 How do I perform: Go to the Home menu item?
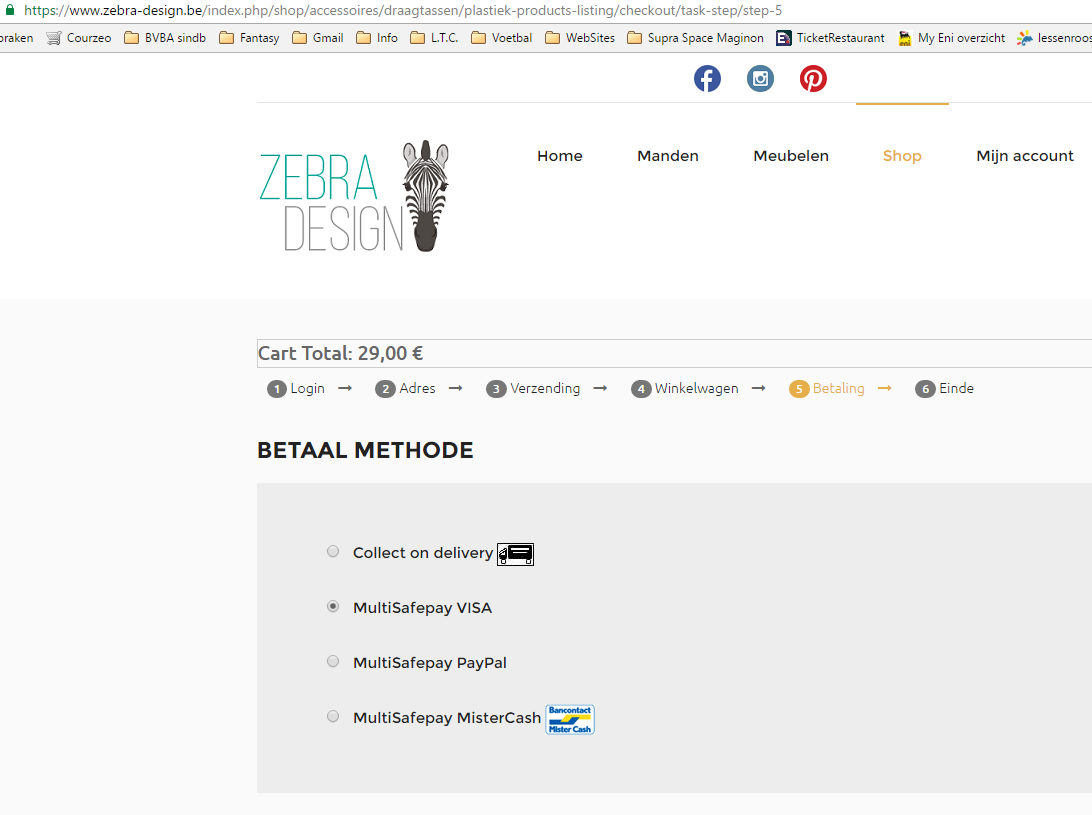559,156
